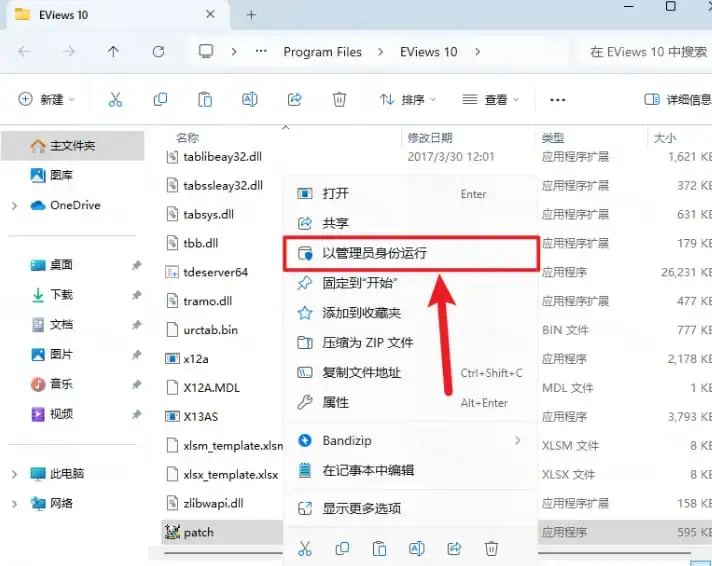Click the toolbar Share icon
The image size is (712, 566).
(x=294, y=99)
